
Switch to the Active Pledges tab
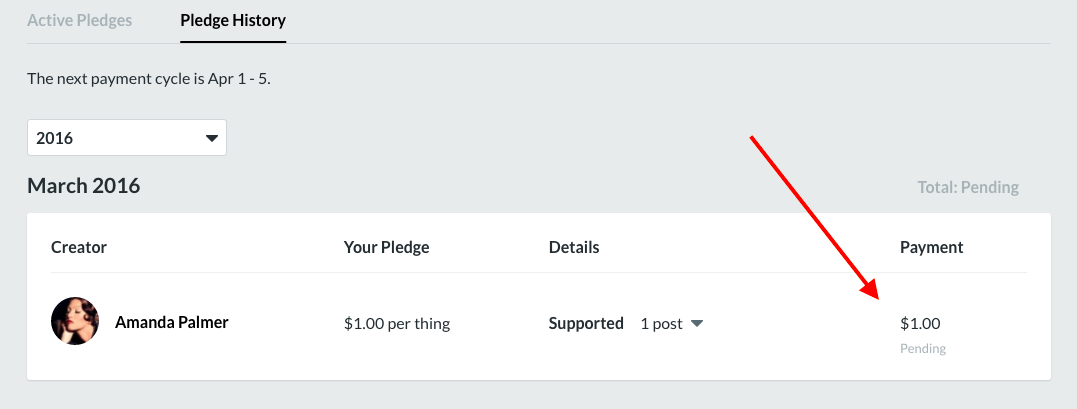click(79, 20)
